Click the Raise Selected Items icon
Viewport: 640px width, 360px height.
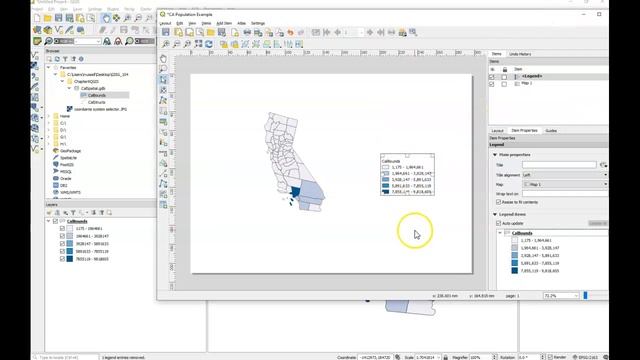267,44
